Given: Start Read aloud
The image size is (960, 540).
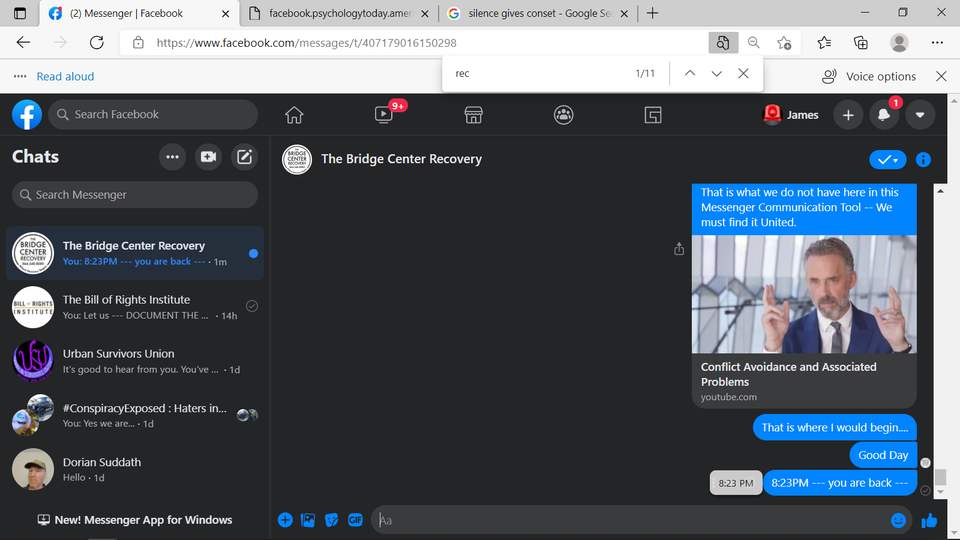Looking at the screenshot, I should click(65, 77).
